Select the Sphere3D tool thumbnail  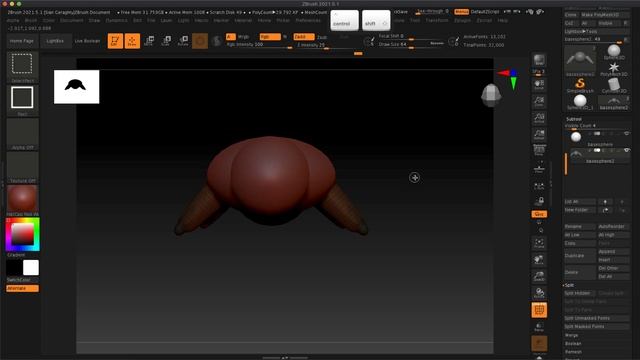pos(614,52)
